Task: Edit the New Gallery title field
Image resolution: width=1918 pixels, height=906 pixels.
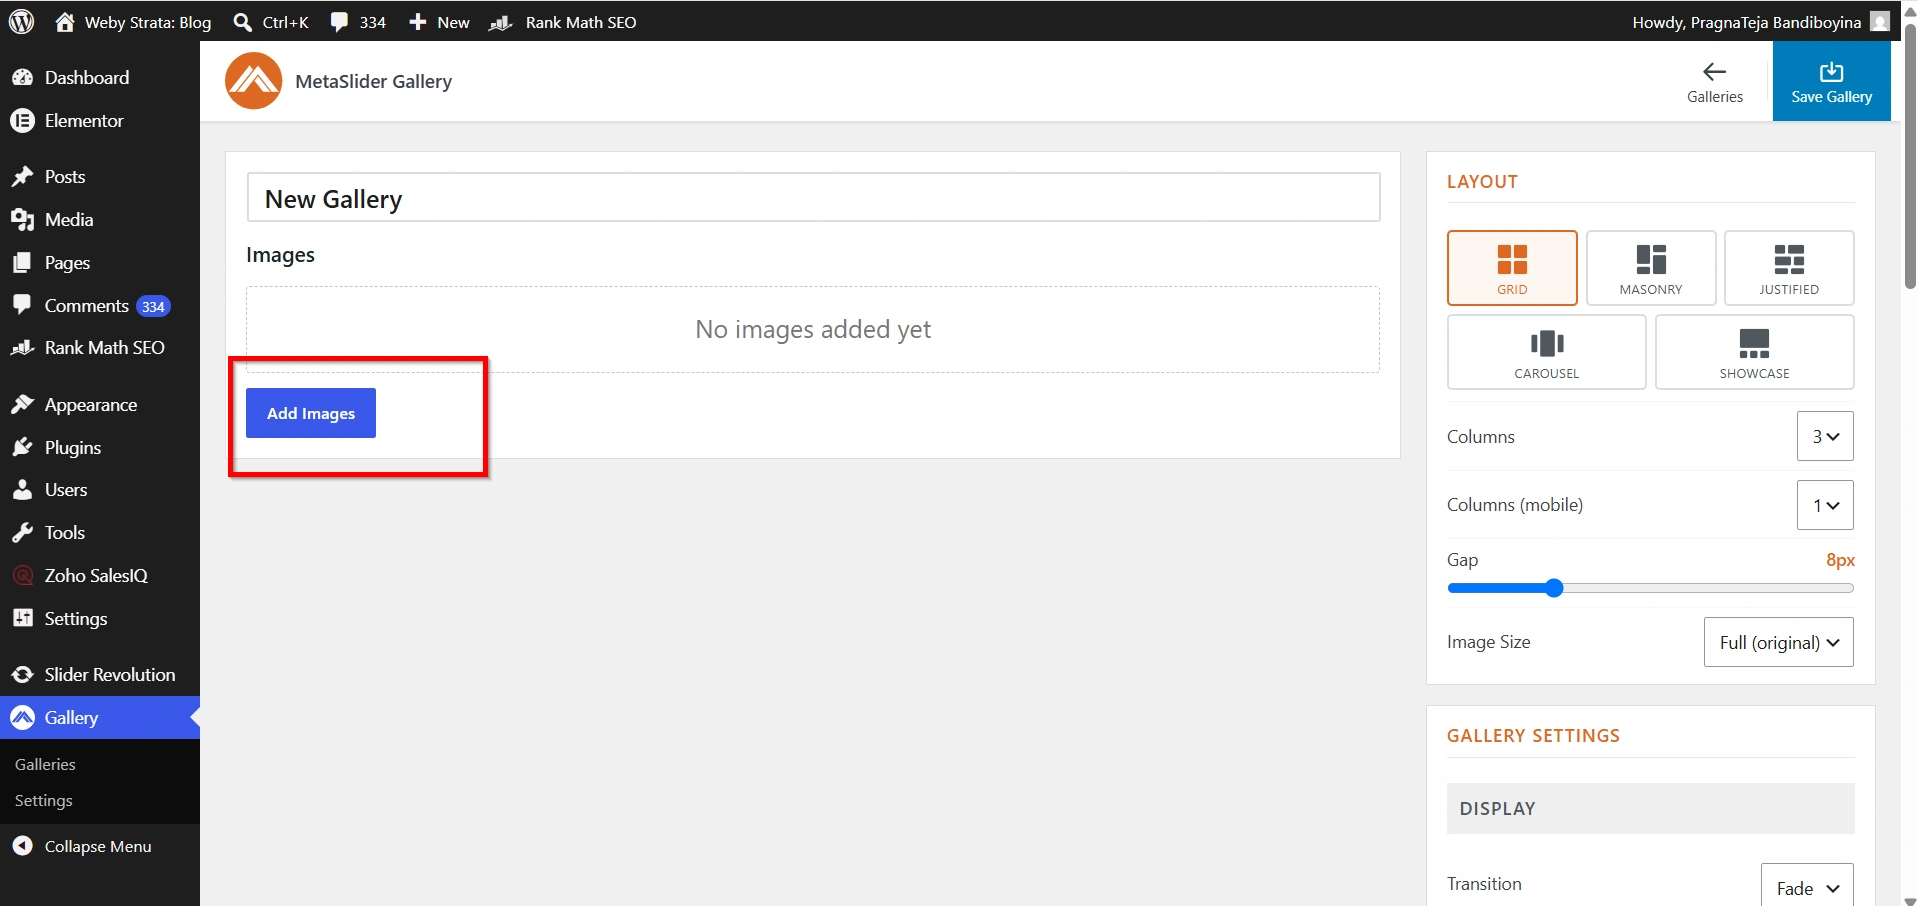Action: tap(813, 198)
